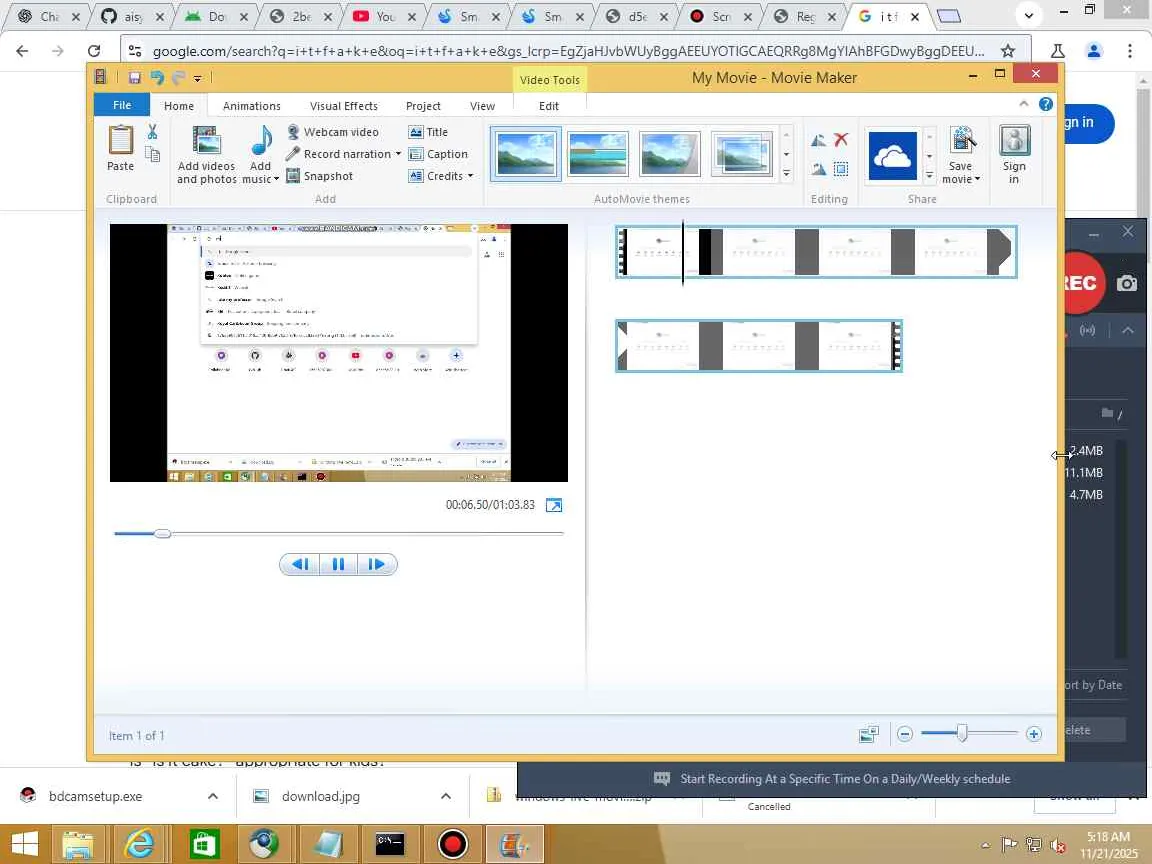
Task: Share movie to OneDrive cloud
Action: (x=893, y=156)
